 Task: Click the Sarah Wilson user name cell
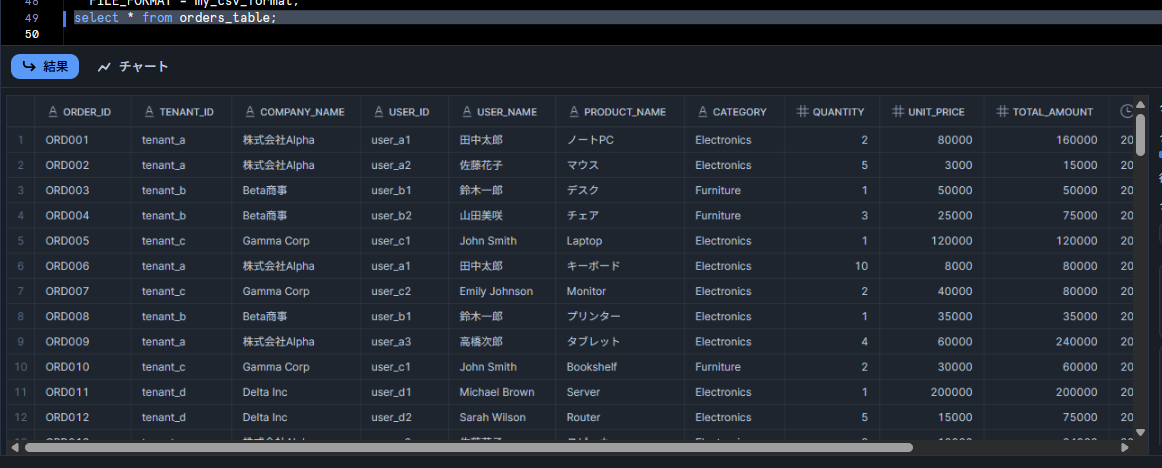pos(502,417)
